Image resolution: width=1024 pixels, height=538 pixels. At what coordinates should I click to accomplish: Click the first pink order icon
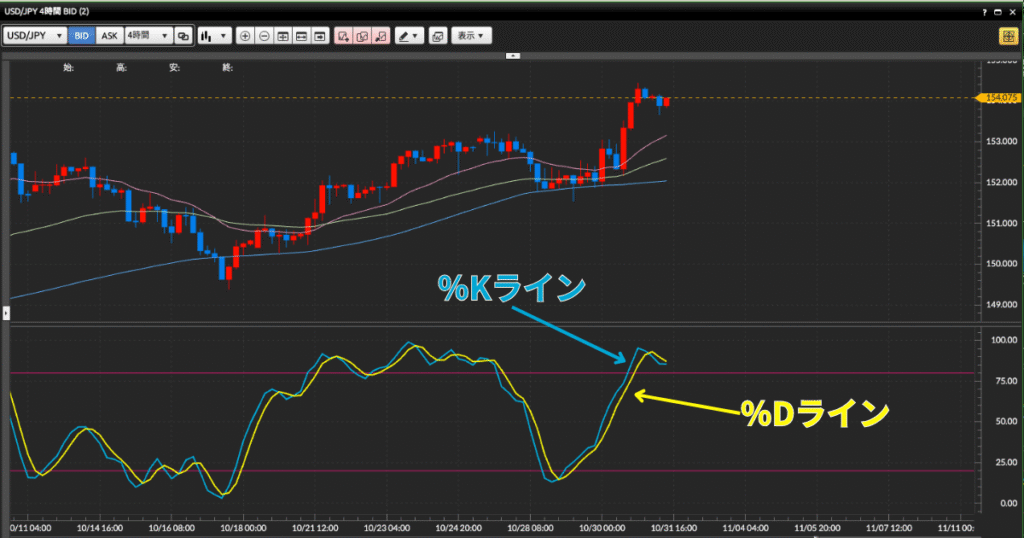click(343, 36)
